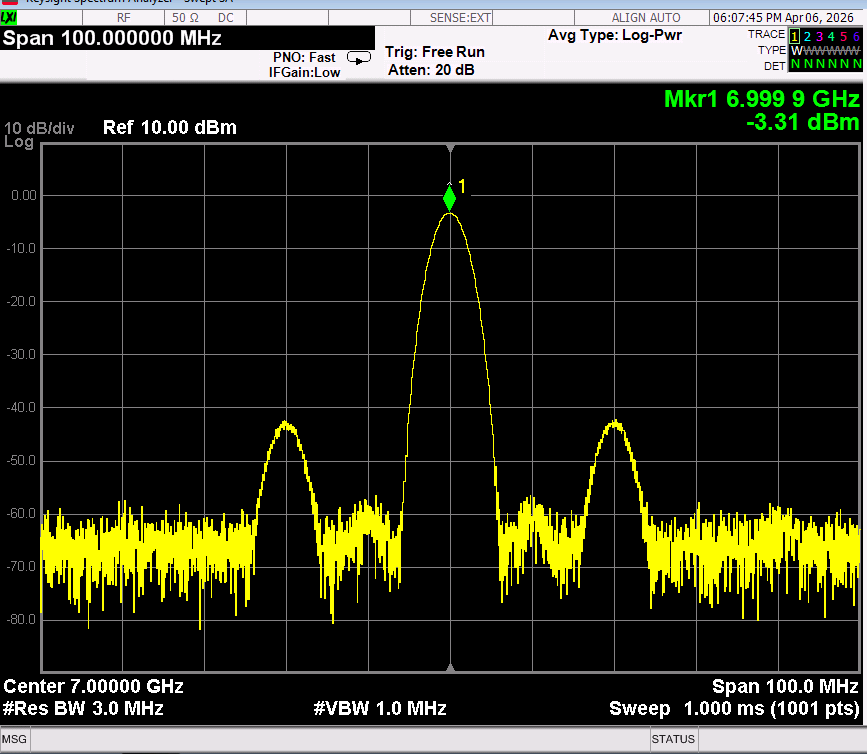This screenshot has height=754, width=867.
Task: Select marker 1 diamond on the peak
Action: click(450, 198)
